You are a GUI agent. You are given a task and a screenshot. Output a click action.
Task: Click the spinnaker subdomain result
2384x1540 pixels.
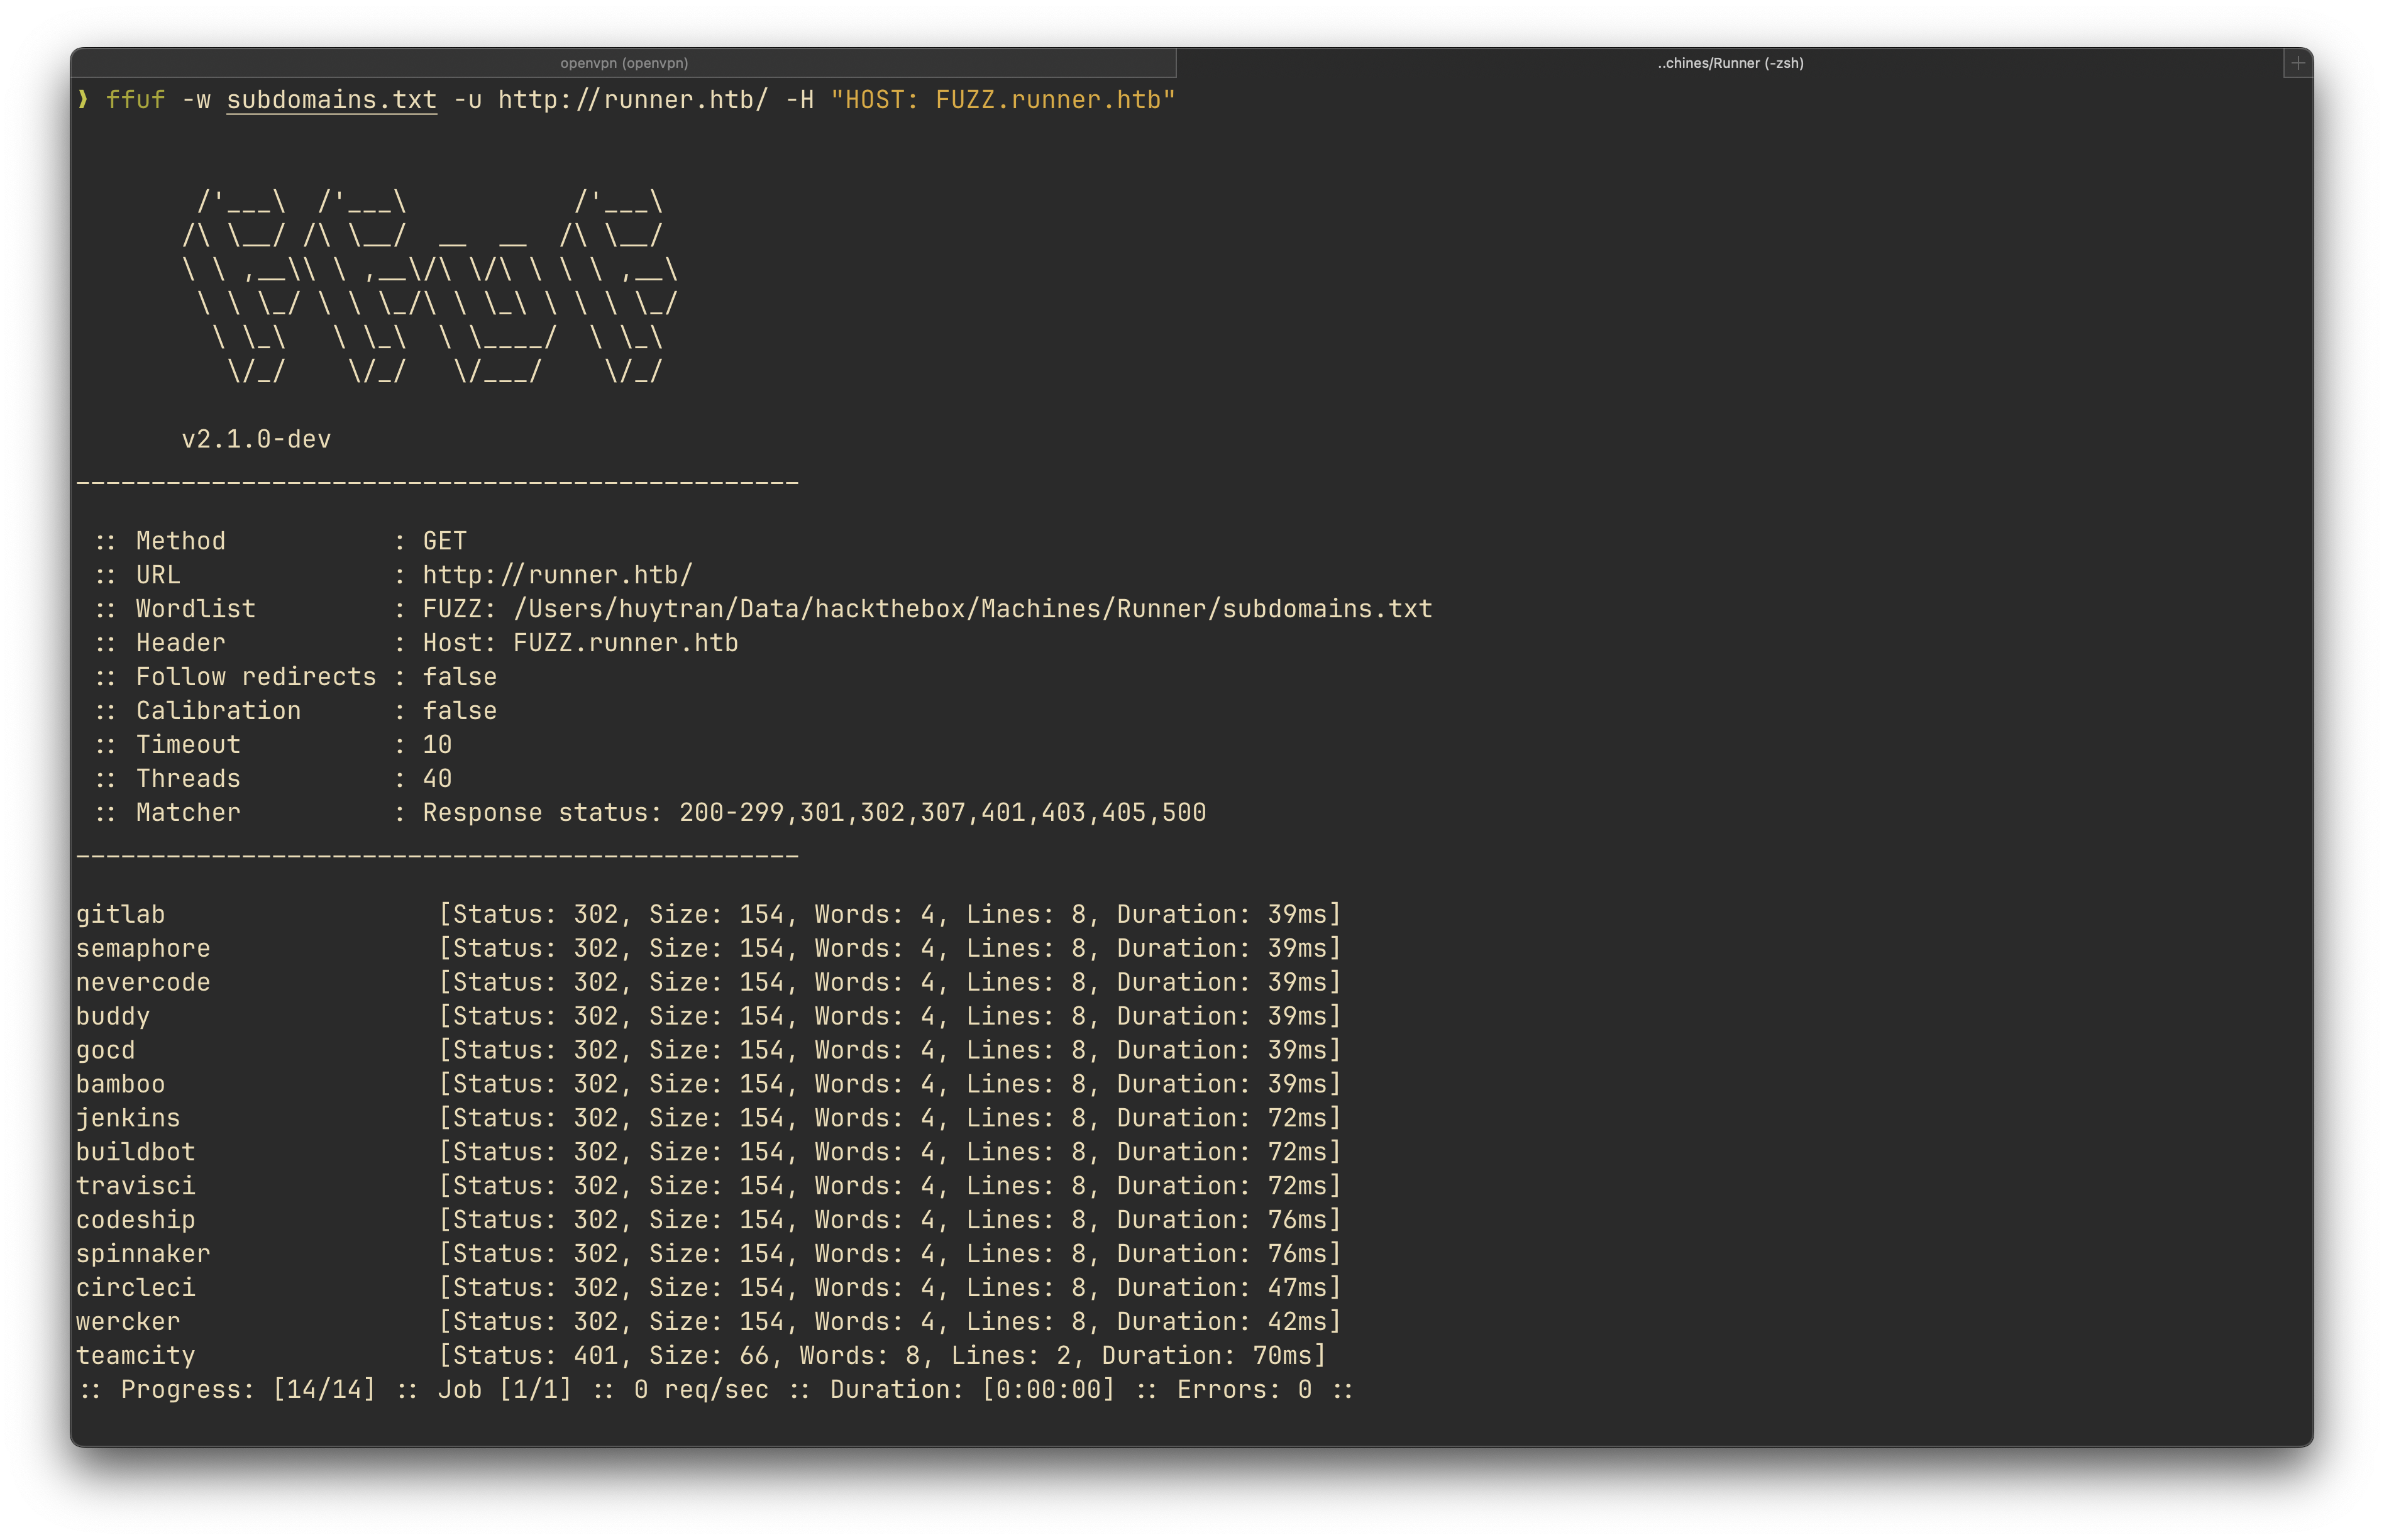click(143, 1253)
